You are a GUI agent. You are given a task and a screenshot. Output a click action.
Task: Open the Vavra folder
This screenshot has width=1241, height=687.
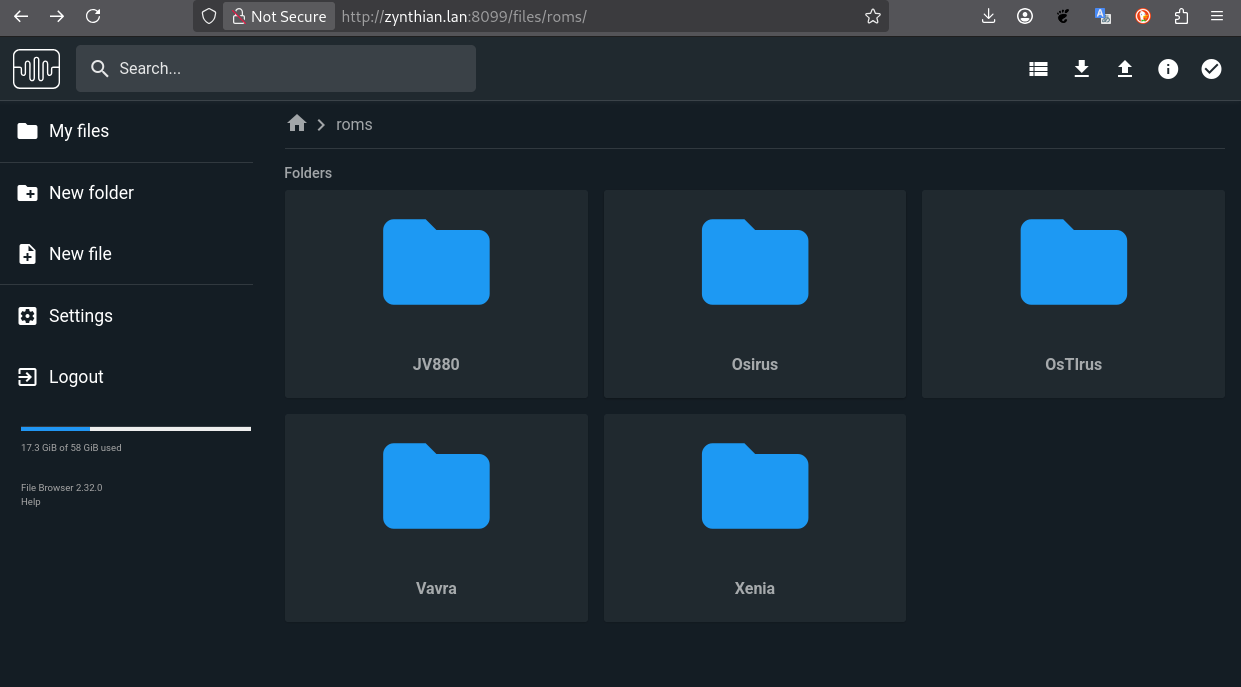[436, 518]
